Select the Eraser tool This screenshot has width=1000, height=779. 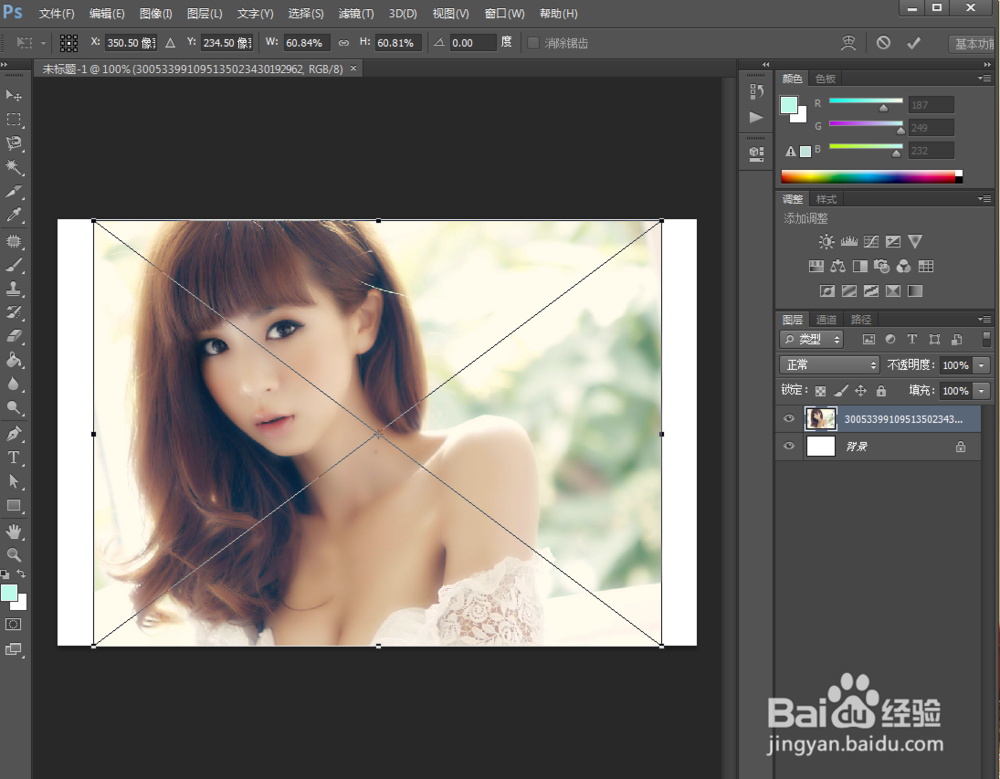(13, 336)
